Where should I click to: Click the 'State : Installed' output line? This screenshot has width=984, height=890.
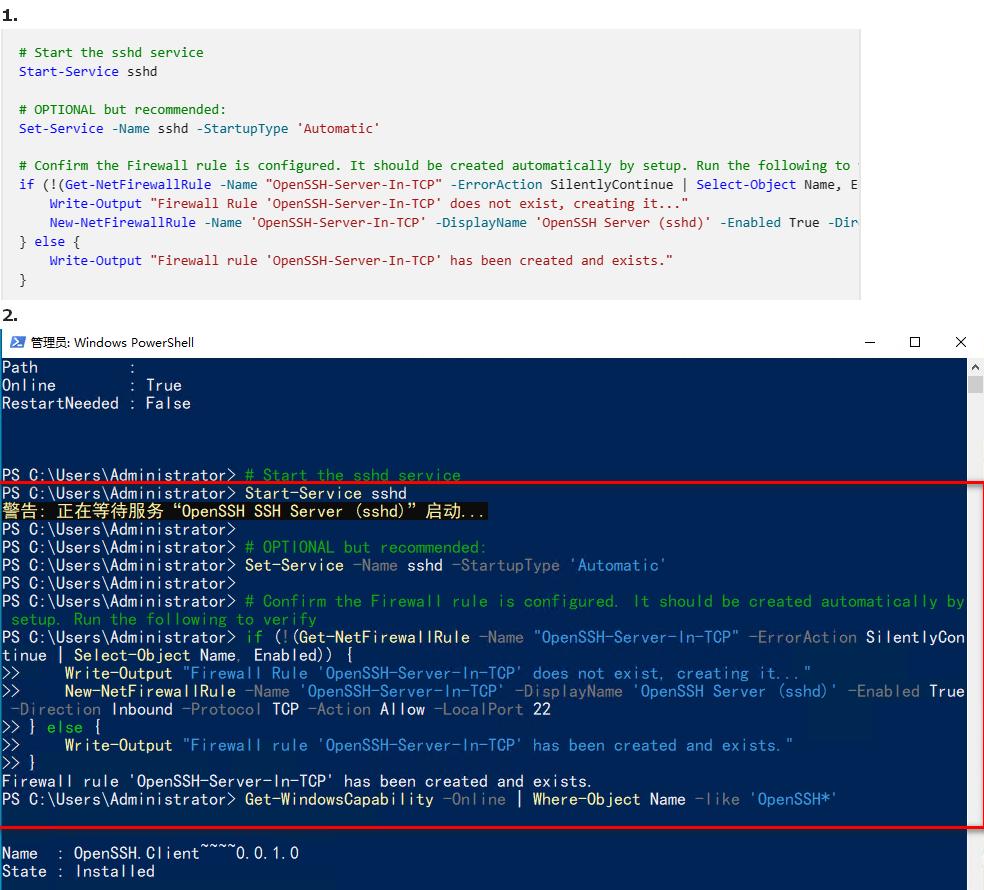[x=78, y=871]
